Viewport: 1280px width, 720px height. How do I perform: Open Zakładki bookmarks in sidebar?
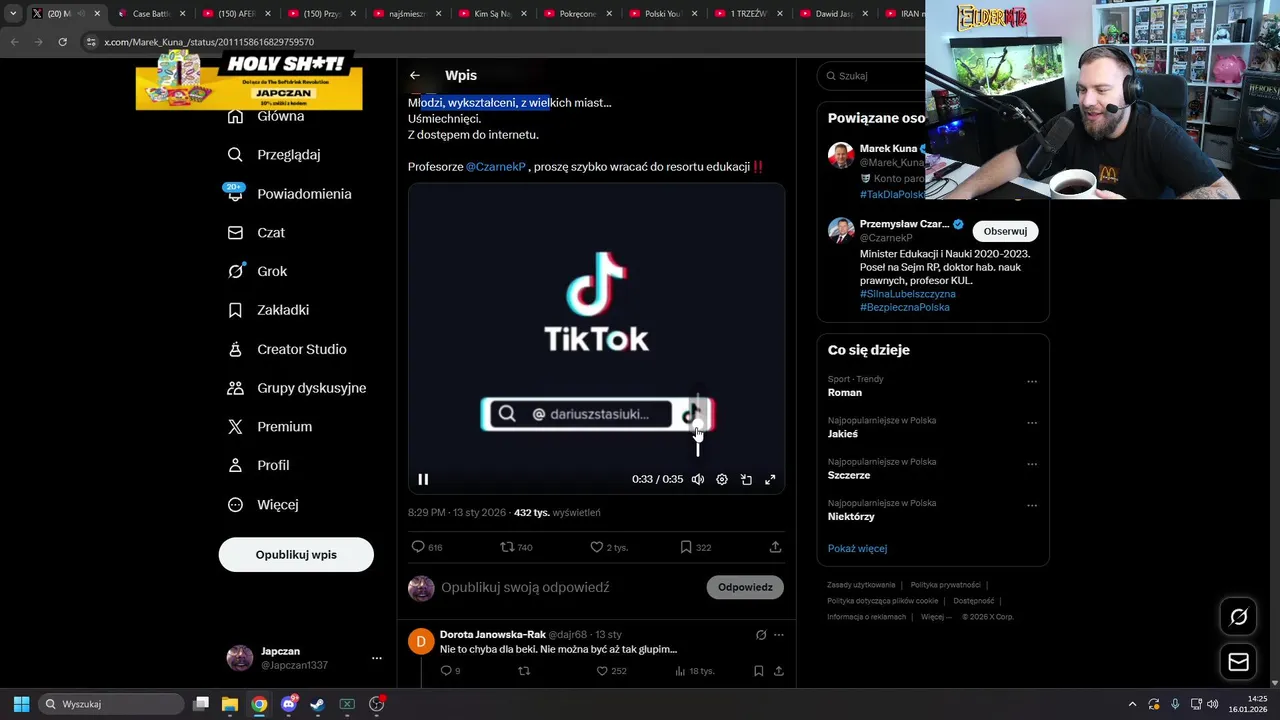tap(268, 310)
